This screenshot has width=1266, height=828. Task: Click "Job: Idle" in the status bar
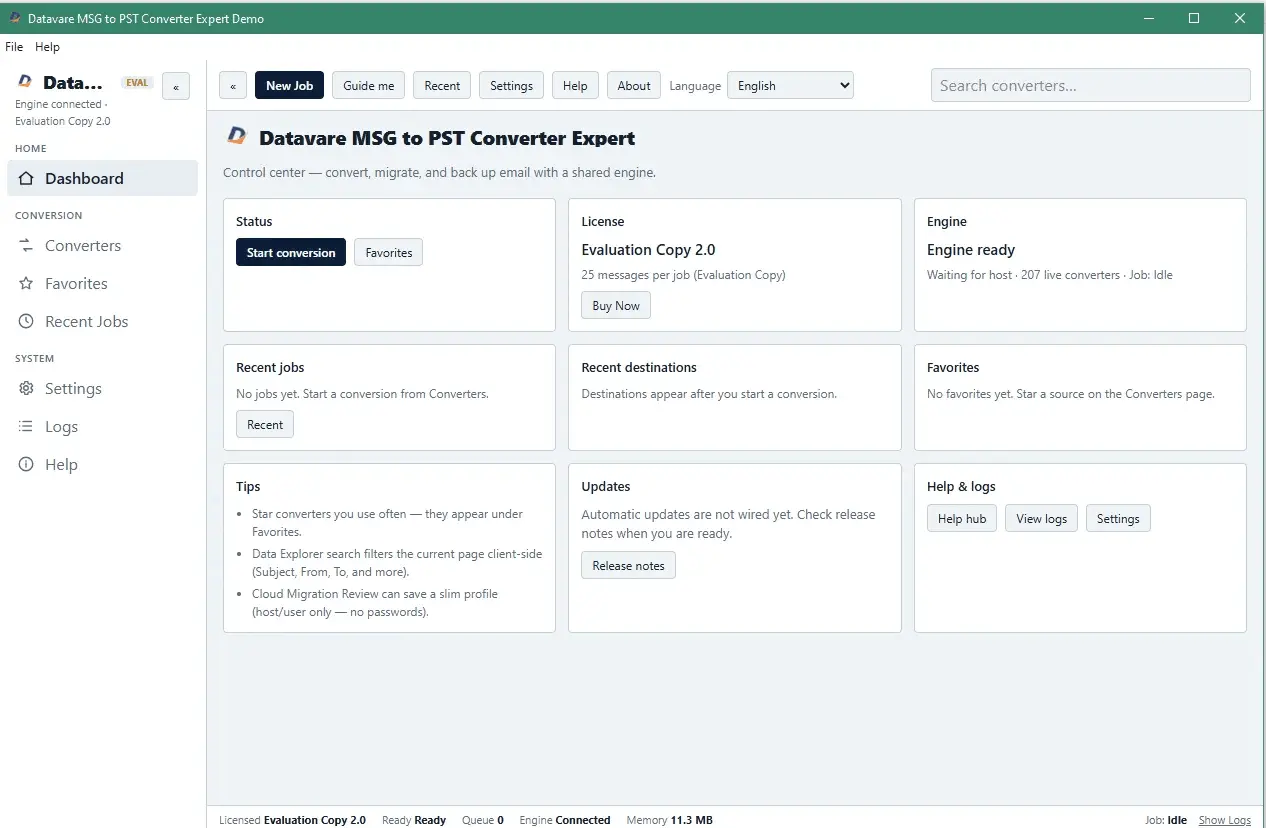pos(1166,820)
